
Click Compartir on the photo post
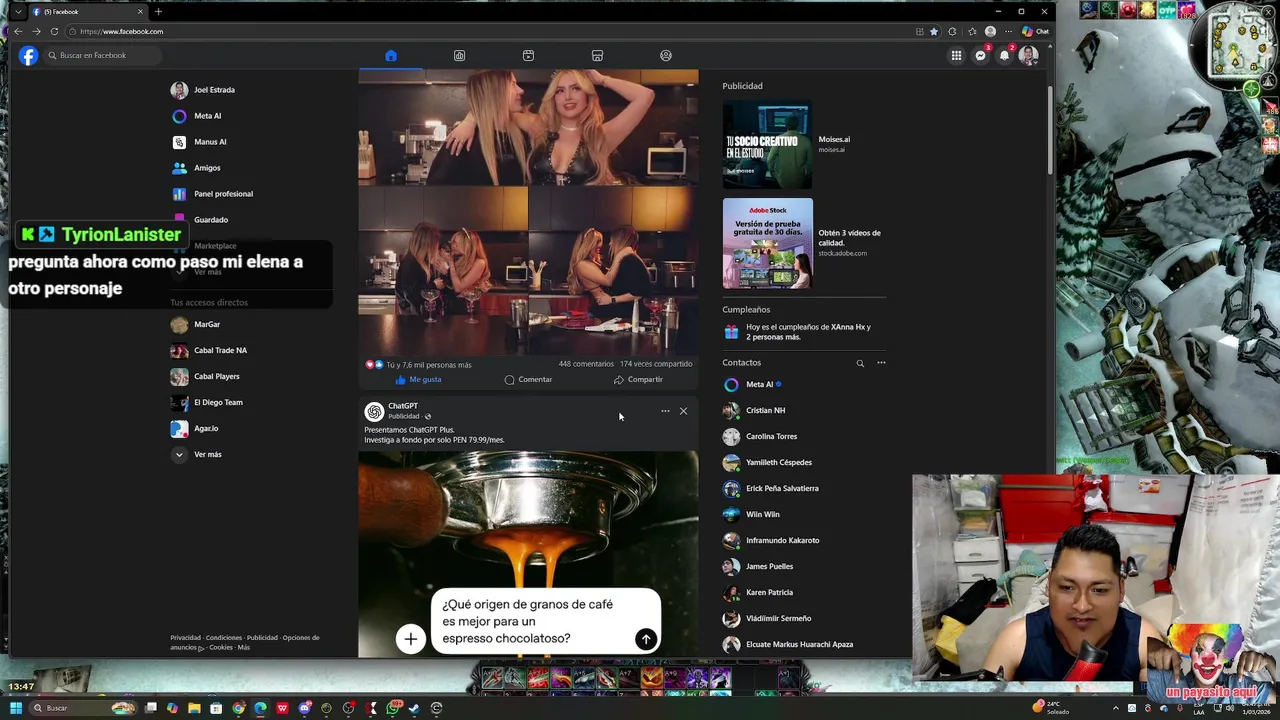(638, 380)
